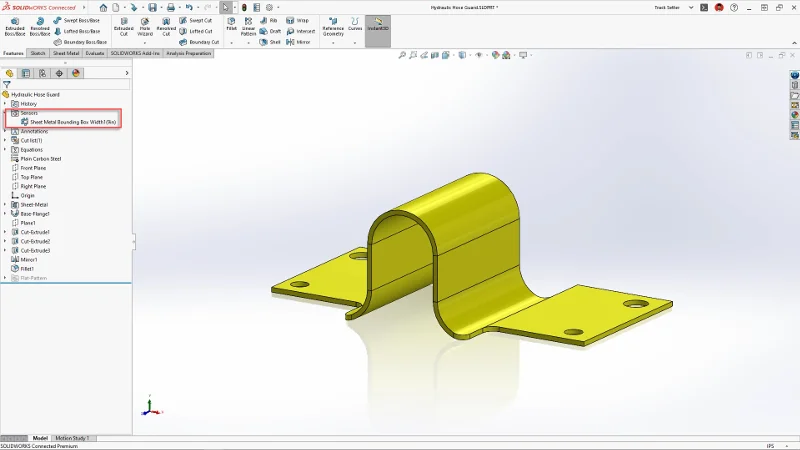Open the DisplayManager tab icon
Screen dimensions: 800x450
(76, 73)
